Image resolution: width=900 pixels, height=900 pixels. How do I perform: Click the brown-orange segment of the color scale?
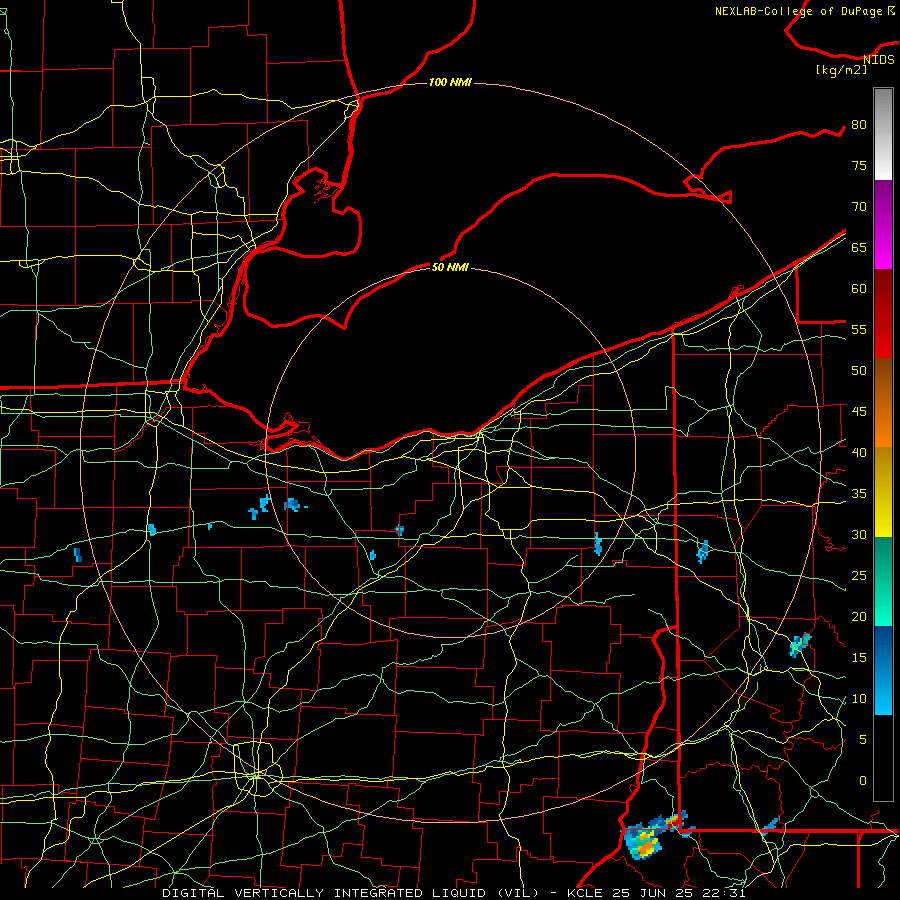click(883, 403)
